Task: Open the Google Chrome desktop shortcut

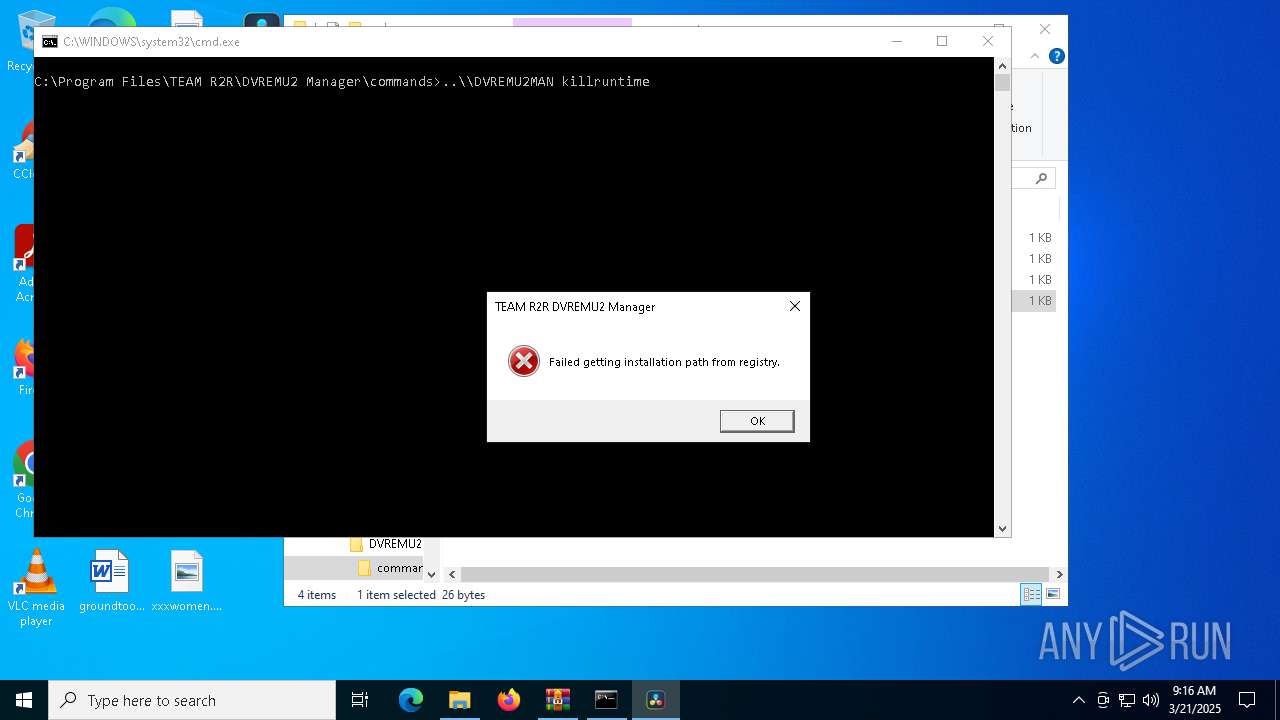Action: point(24,480)
